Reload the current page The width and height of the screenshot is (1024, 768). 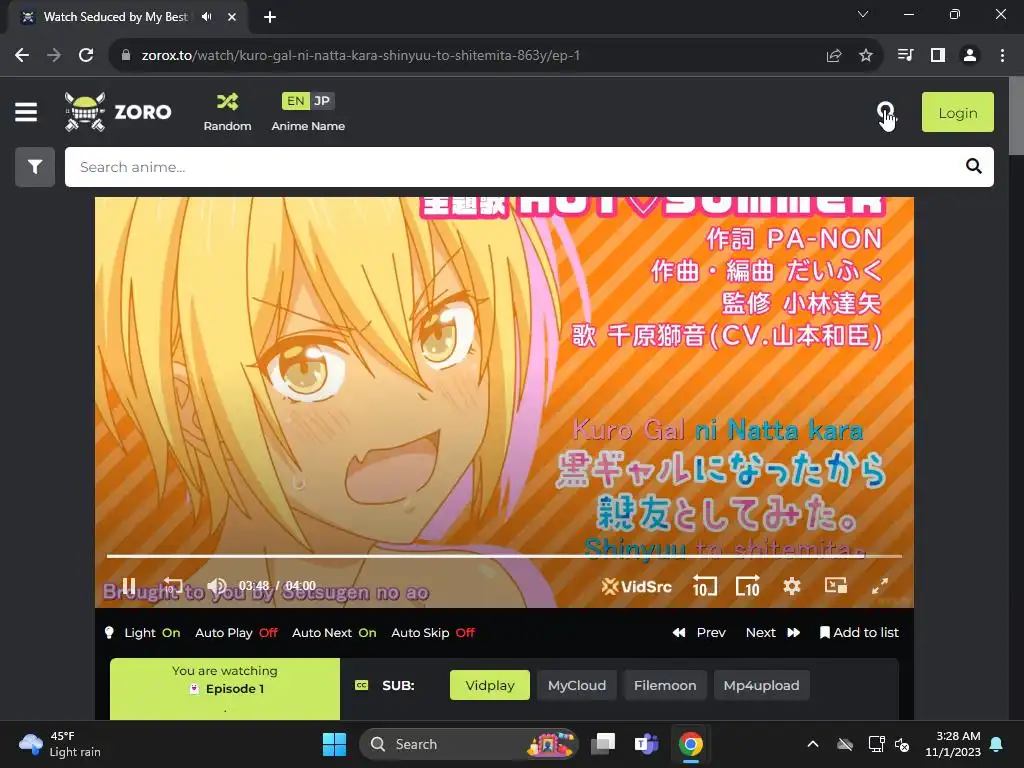86,56
